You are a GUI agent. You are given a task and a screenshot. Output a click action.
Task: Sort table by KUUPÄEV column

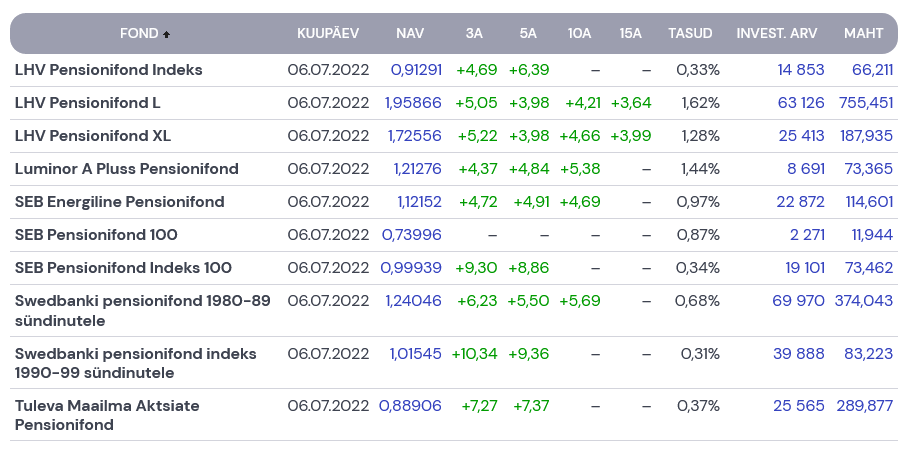click(x=328, y=34)
